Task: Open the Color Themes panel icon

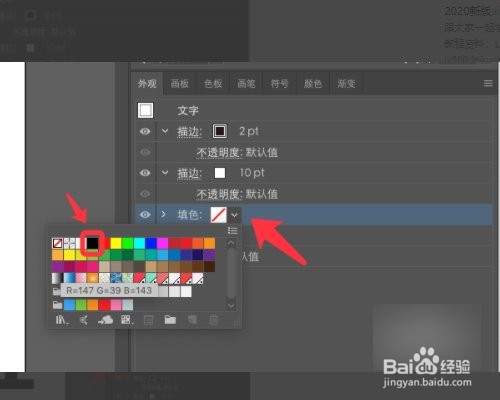Action: tap(84, 320)
